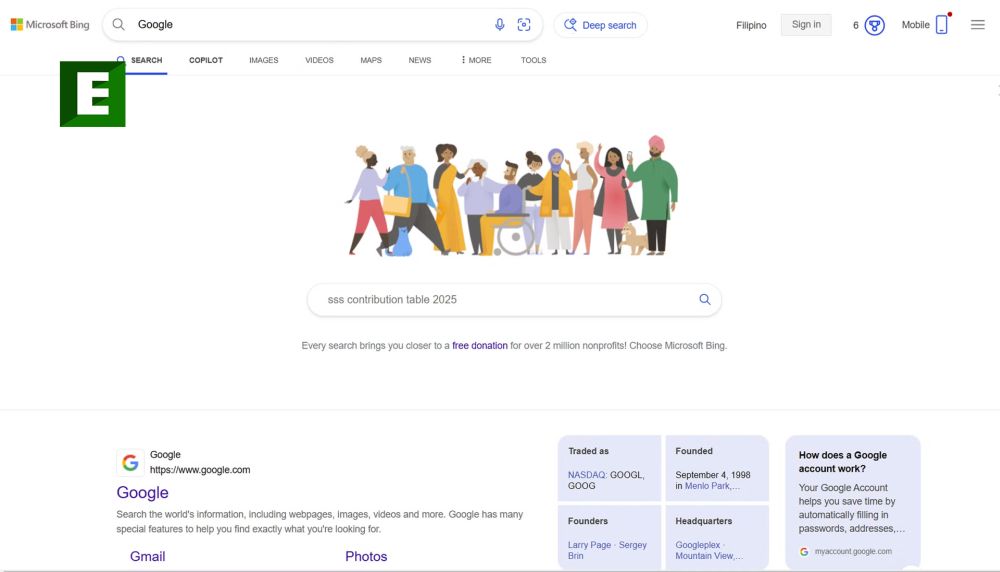Switch language to Filipino
Screen dimensions: 1000x572
(x=751, y=26)
